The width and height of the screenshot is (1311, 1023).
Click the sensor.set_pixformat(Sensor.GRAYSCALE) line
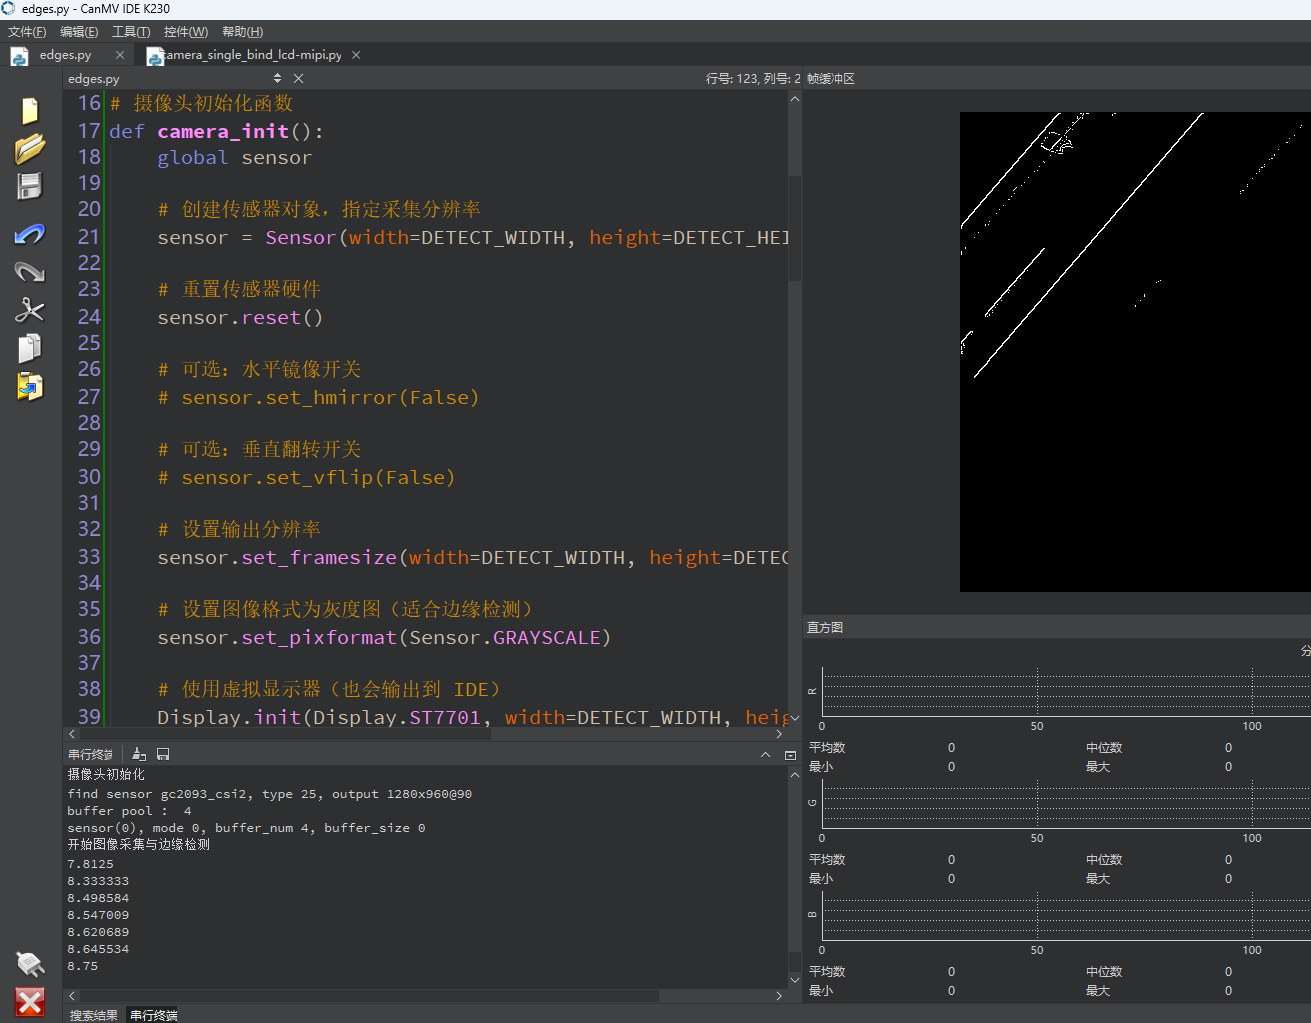coord(384,637)
